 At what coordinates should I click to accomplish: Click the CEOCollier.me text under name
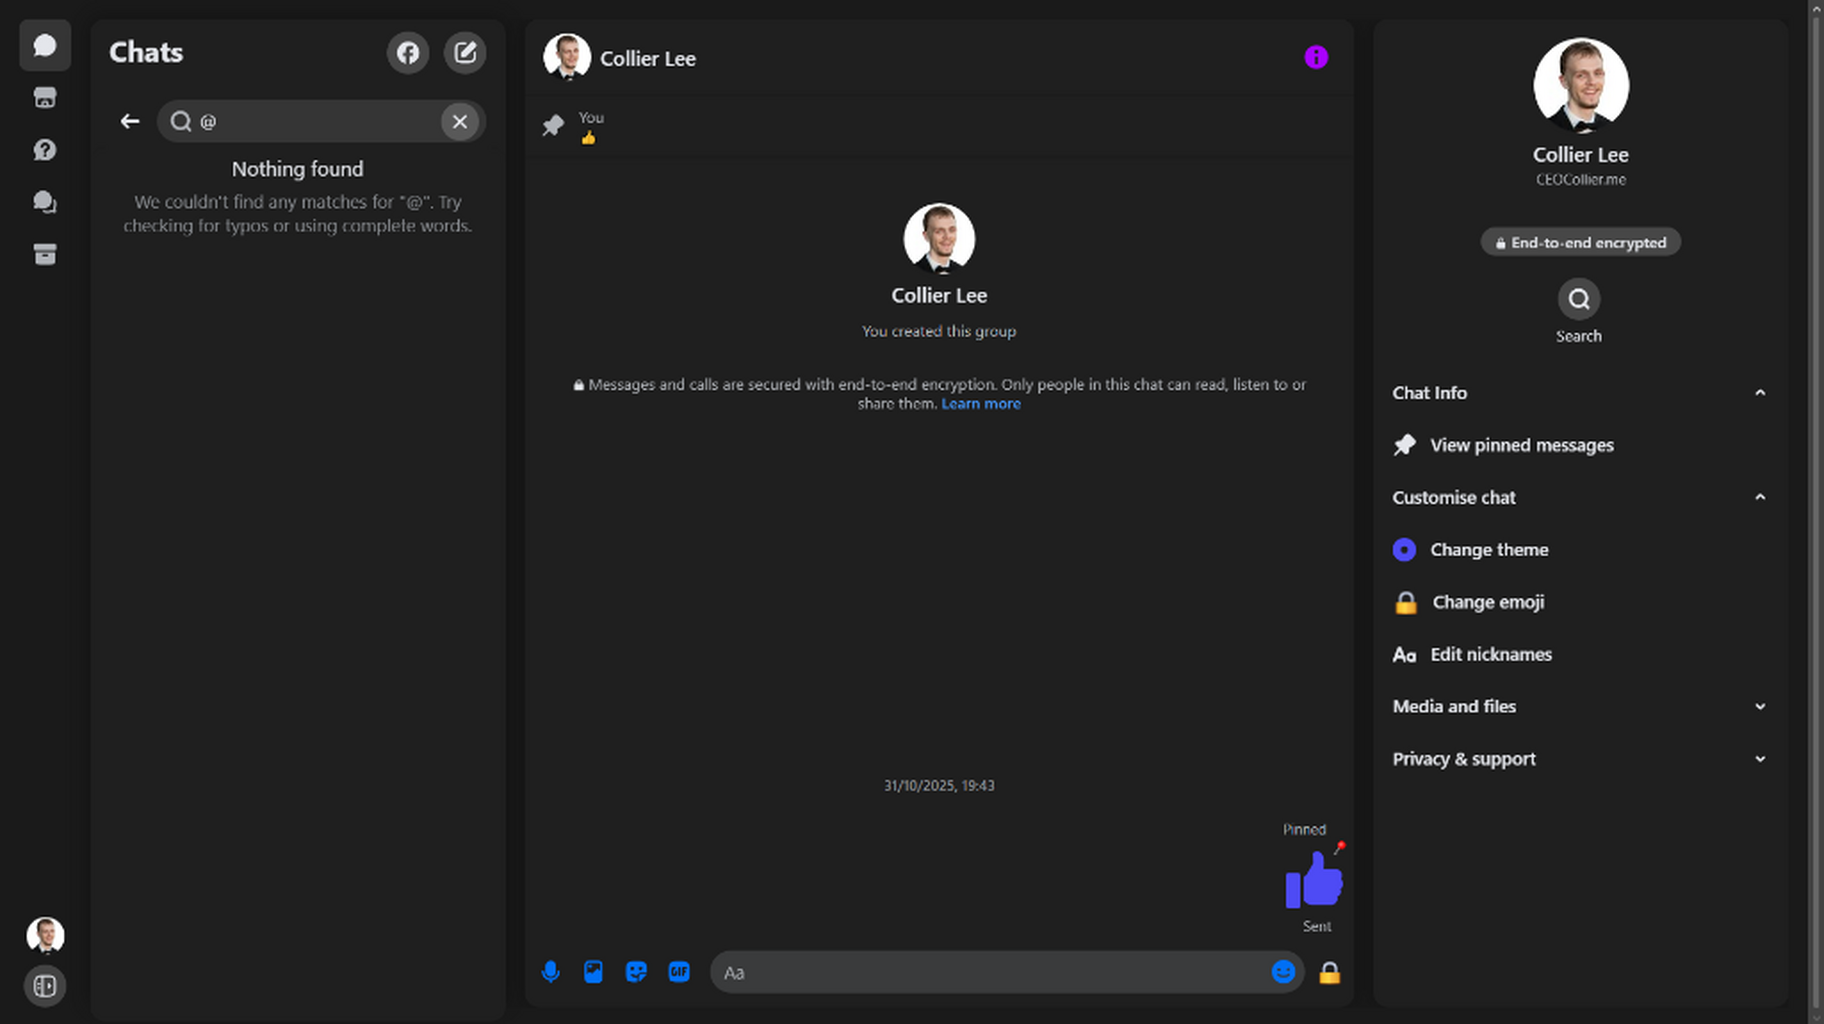tap(1581, 180)
